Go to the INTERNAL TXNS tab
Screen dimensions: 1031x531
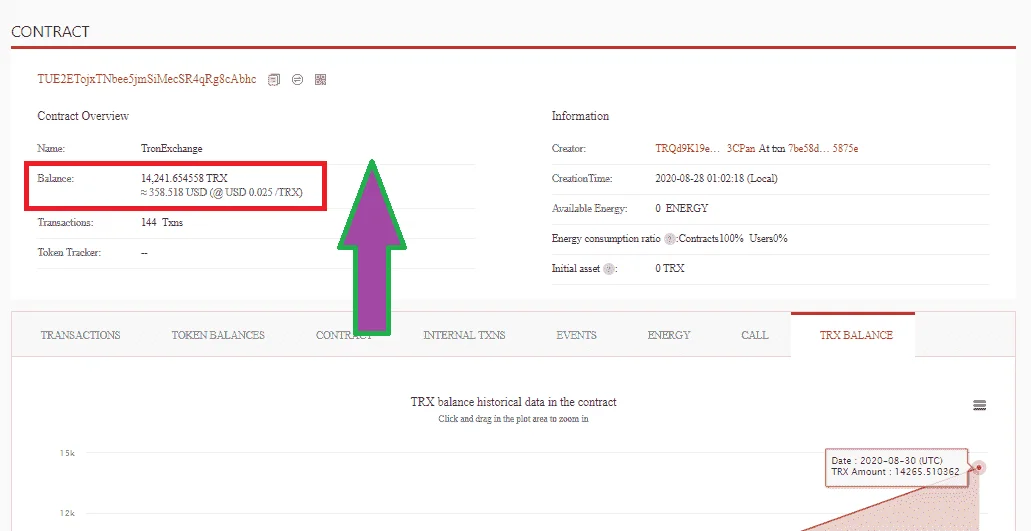click(x=464, y=335)
